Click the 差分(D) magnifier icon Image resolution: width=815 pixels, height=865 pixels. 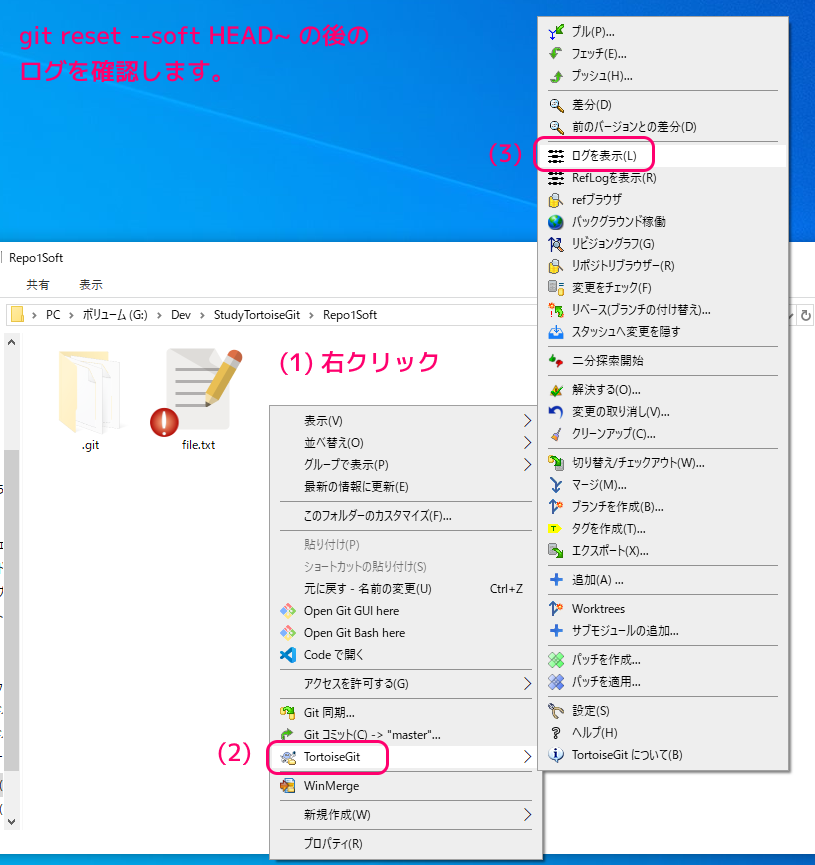pyautogui.click(x=556, y=105)
